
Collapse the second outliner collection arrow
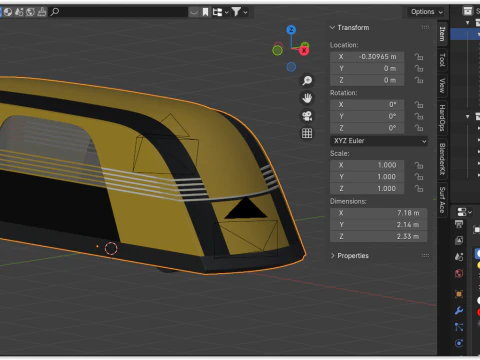point(467,117)
